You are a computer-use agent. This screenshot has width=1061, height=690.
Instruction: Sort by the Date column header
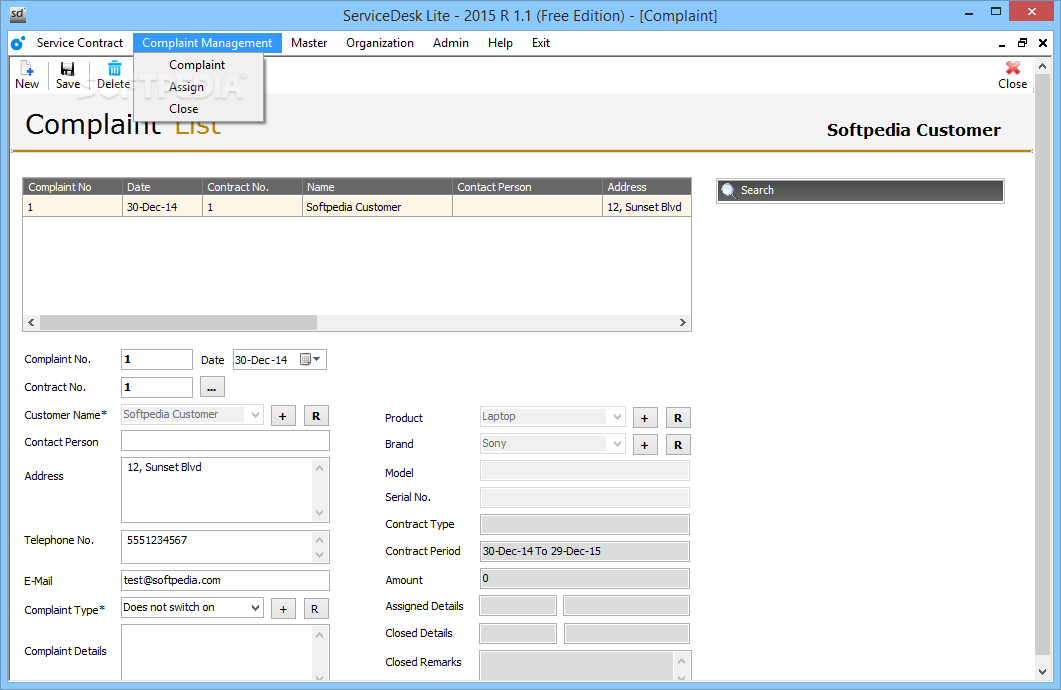pyautogui.click(x=162, y=187)
